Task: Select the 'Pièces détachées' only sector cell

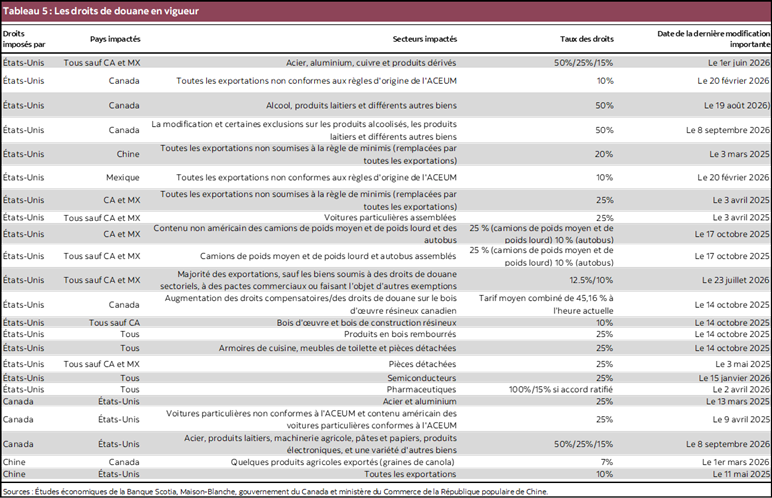Action: [x=422, y=364]
